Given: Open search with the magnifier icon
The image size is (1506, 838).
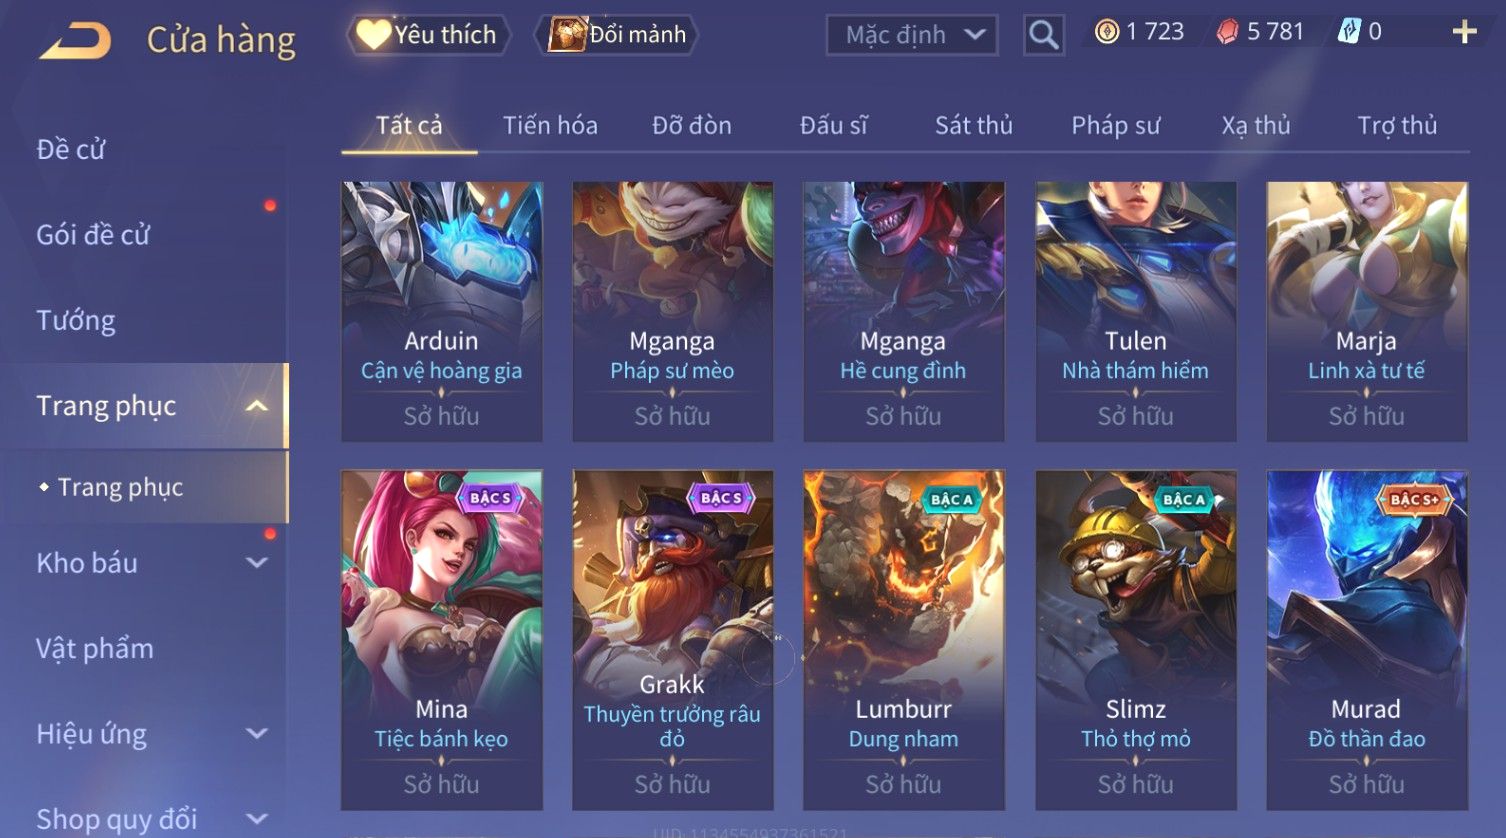Looking at the screenshot, I should point(1043,35).
